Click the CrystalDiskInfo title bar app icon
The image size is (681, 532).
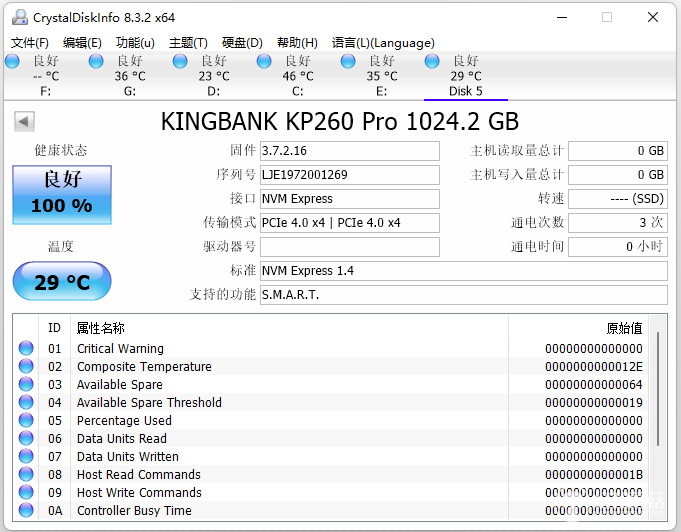[20, 17]
